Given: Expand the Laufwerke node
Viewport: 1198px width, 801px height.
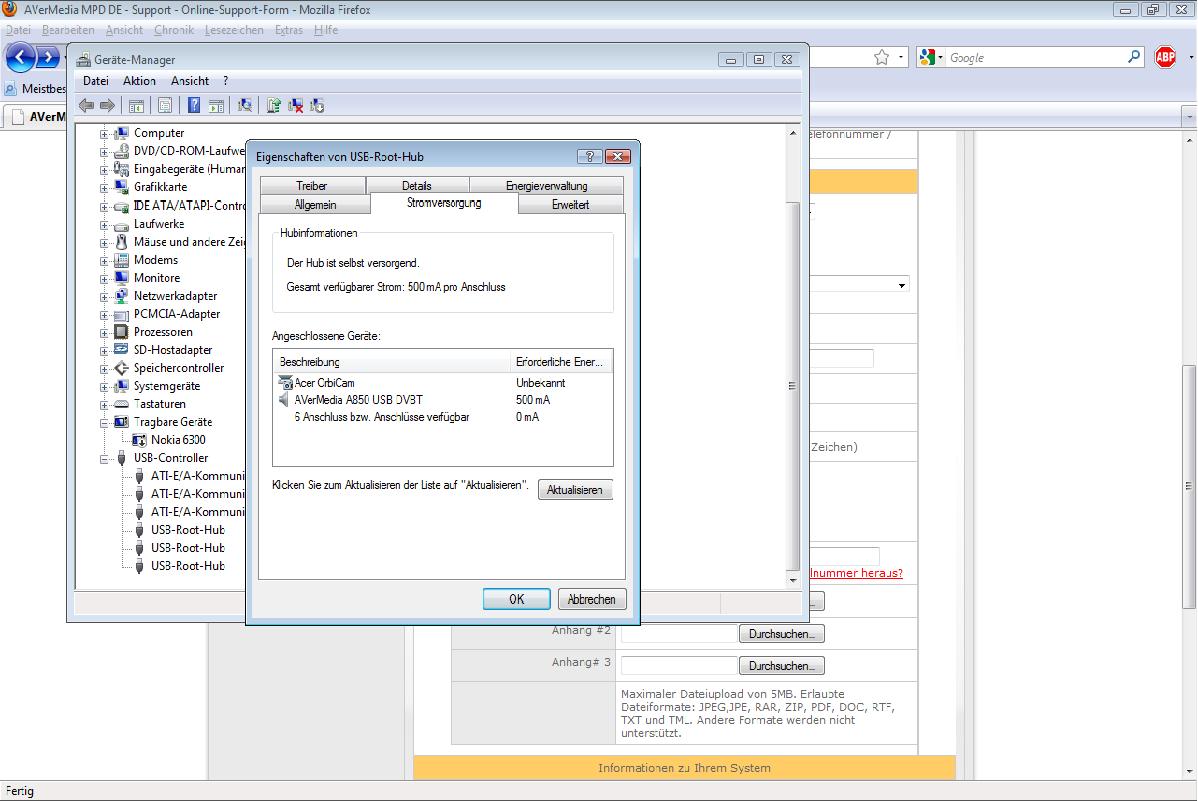Looking at the screenshot, I should [x=104, y=225].
